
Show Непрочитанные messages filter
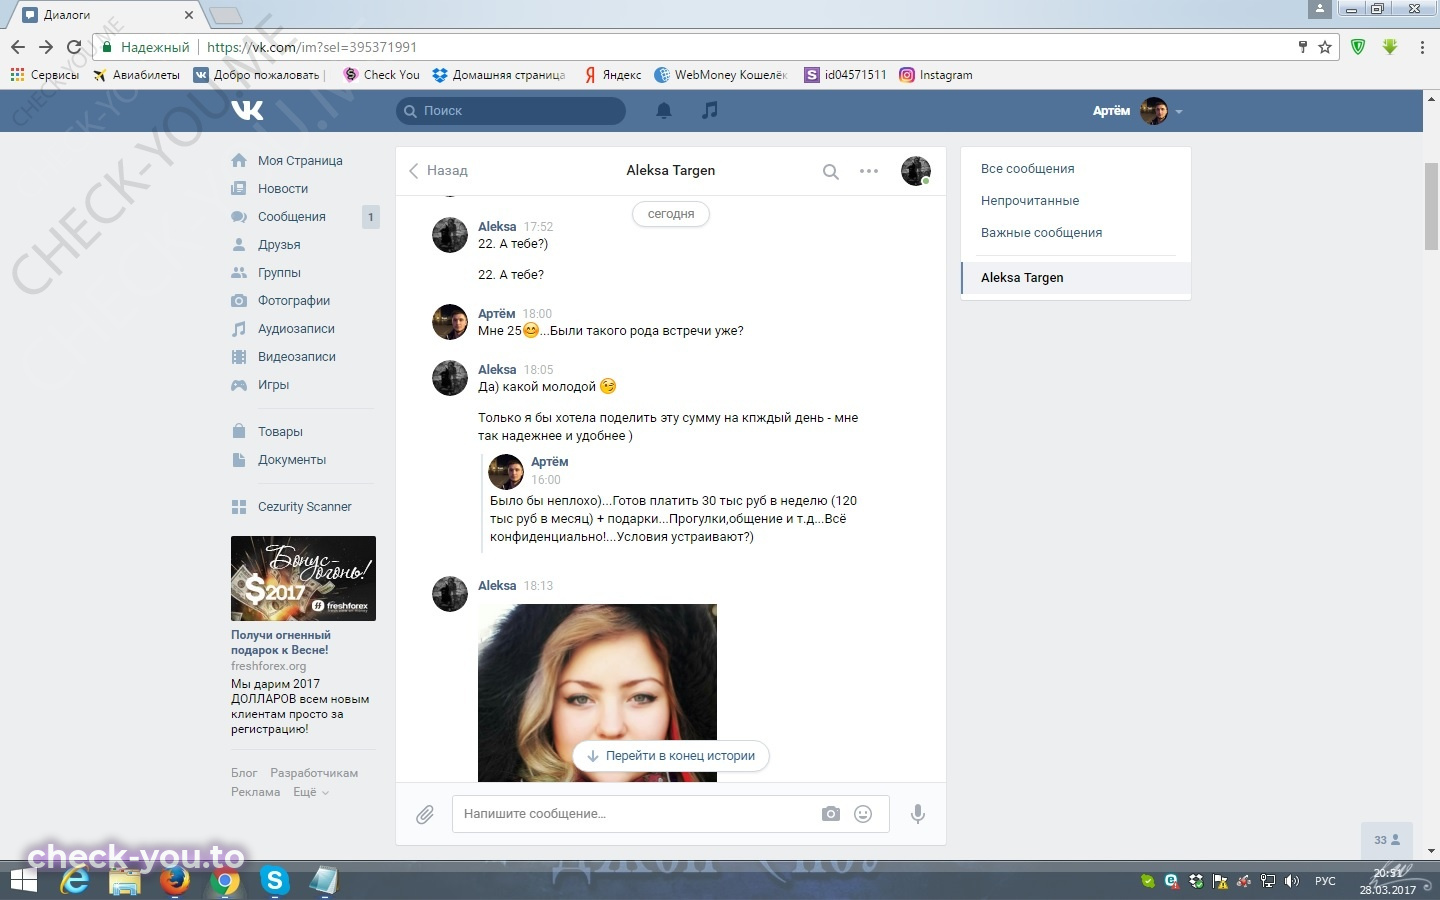[x=1030, y=201]
